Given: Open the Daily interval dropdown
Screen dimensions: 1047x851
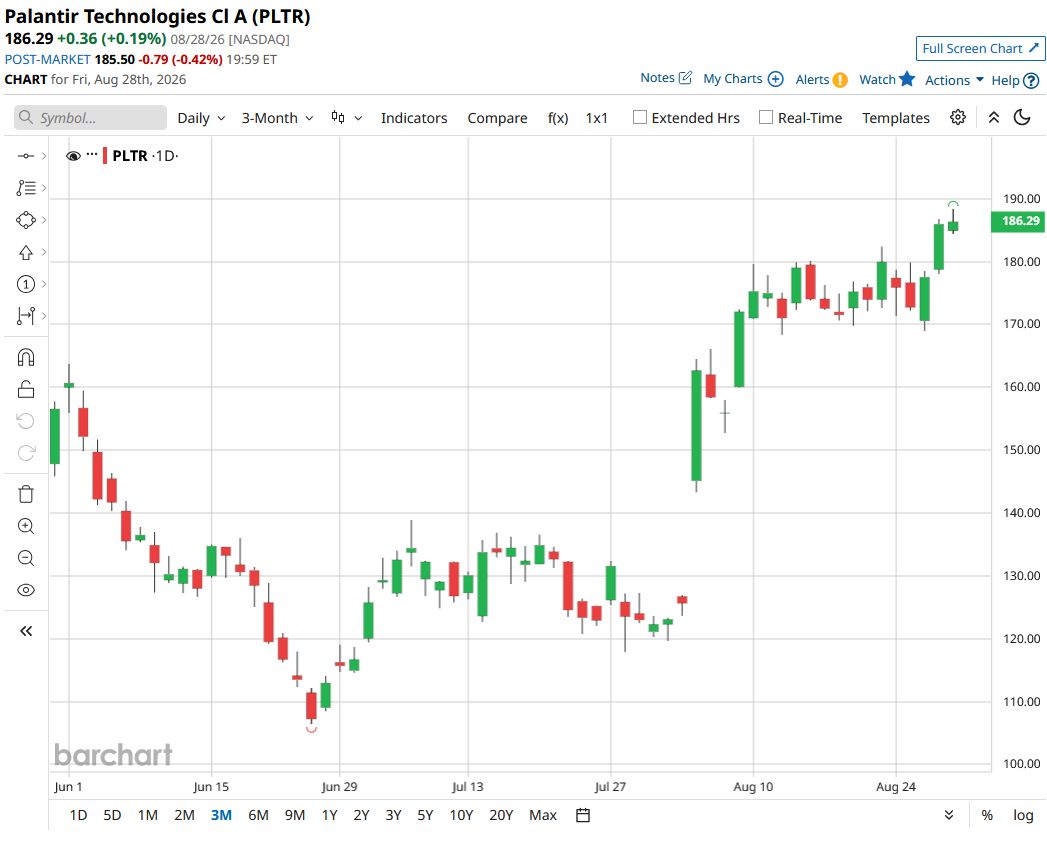Looking at the screenshot, I should (x=201, y=118).
